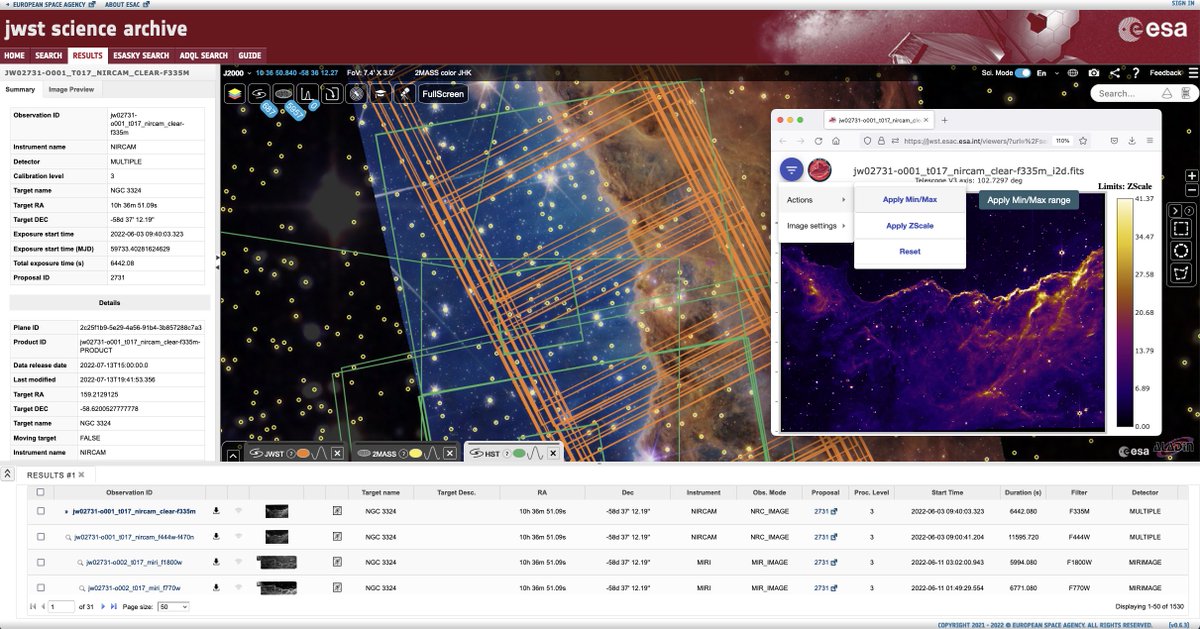Expand the layer tabs up-arrow button

(x=233, y=455)
